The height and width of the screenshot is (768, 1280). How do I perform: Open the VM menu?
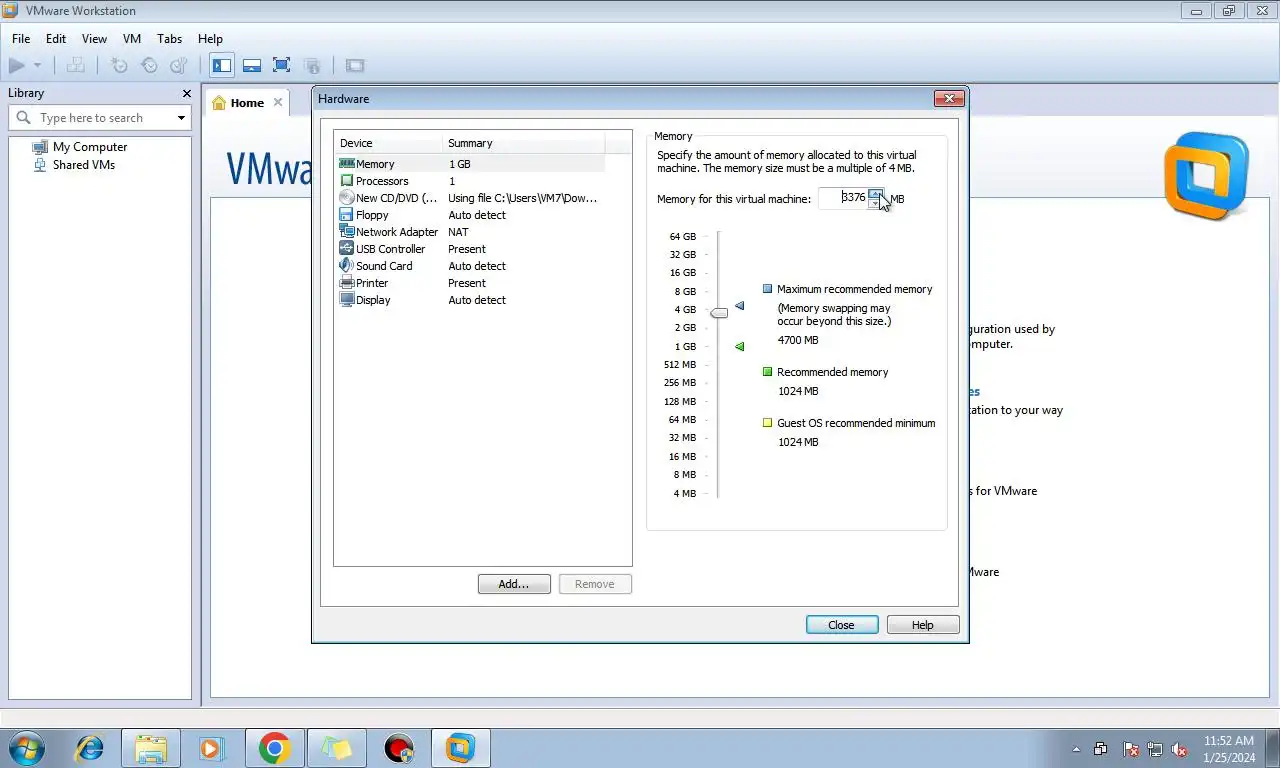(x=132, y=39)
